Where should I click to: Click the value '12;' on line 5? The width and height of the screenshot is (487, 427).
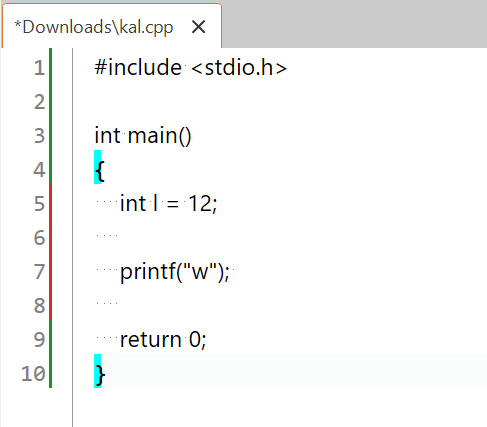(x=203, y=203)
